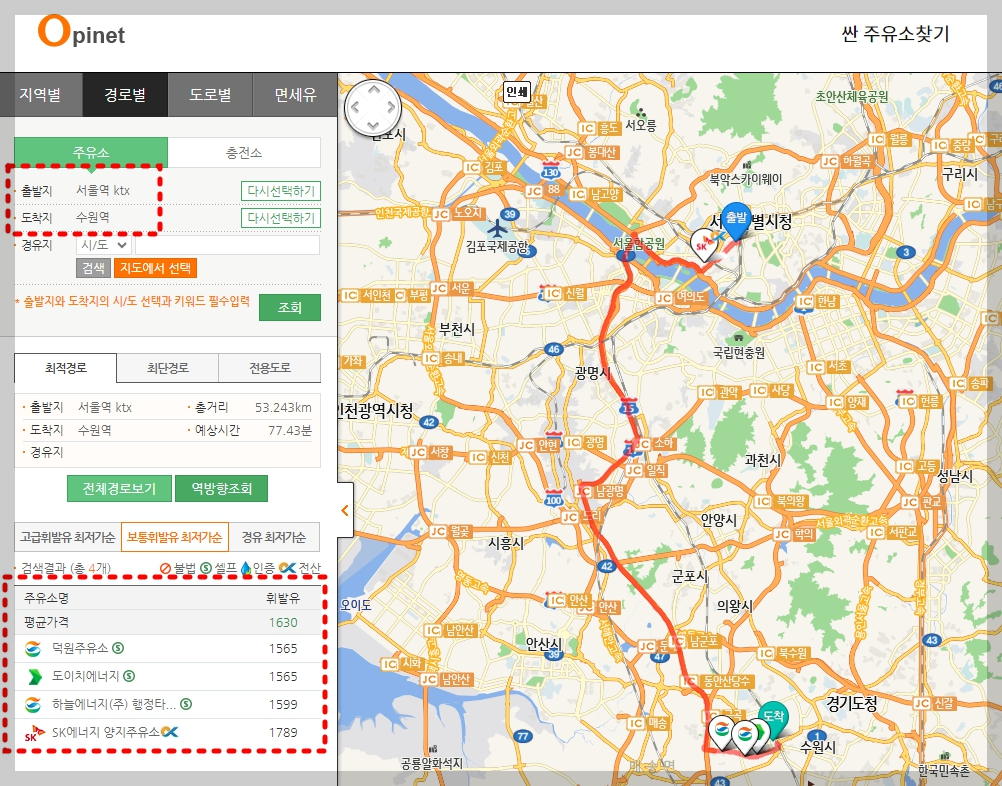Click the 도이치에너지 green arrow logo icon
This screenshot has height=786, width=1002.
34,676
